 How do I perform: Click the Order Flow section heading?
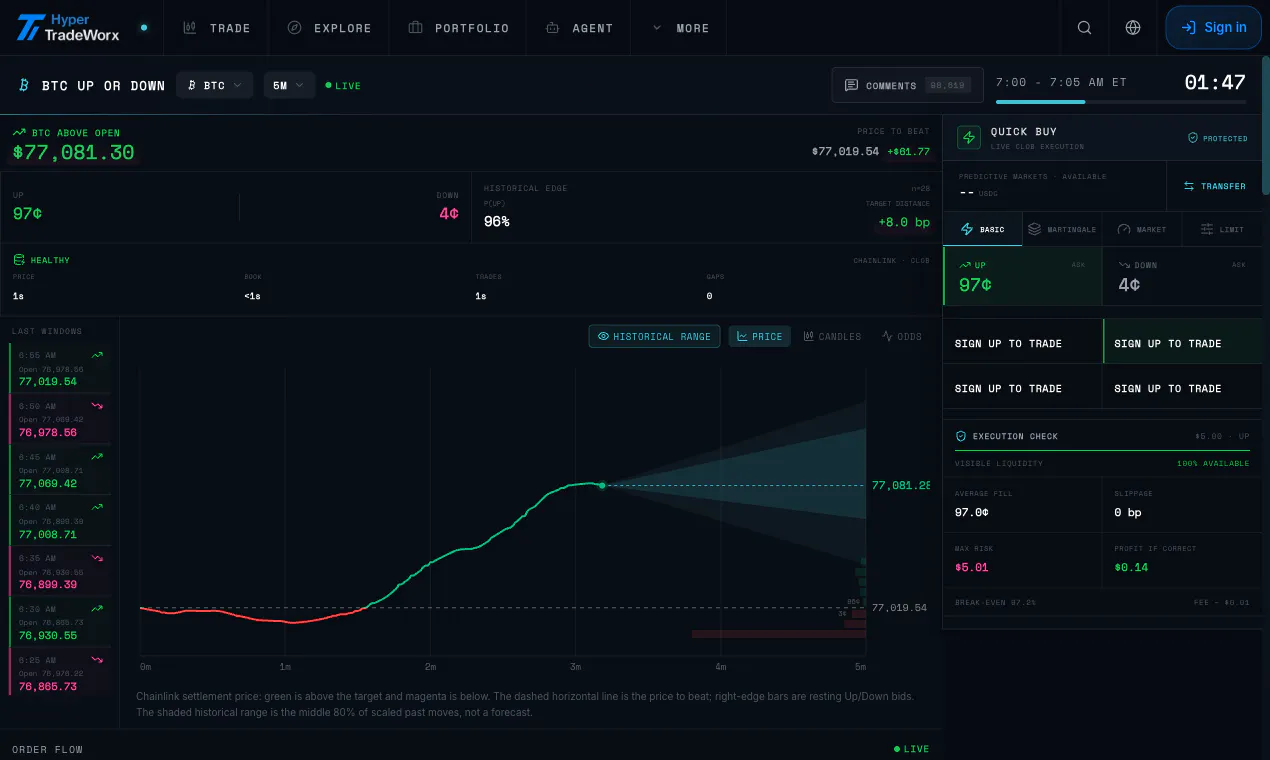[x=47, y=749]
